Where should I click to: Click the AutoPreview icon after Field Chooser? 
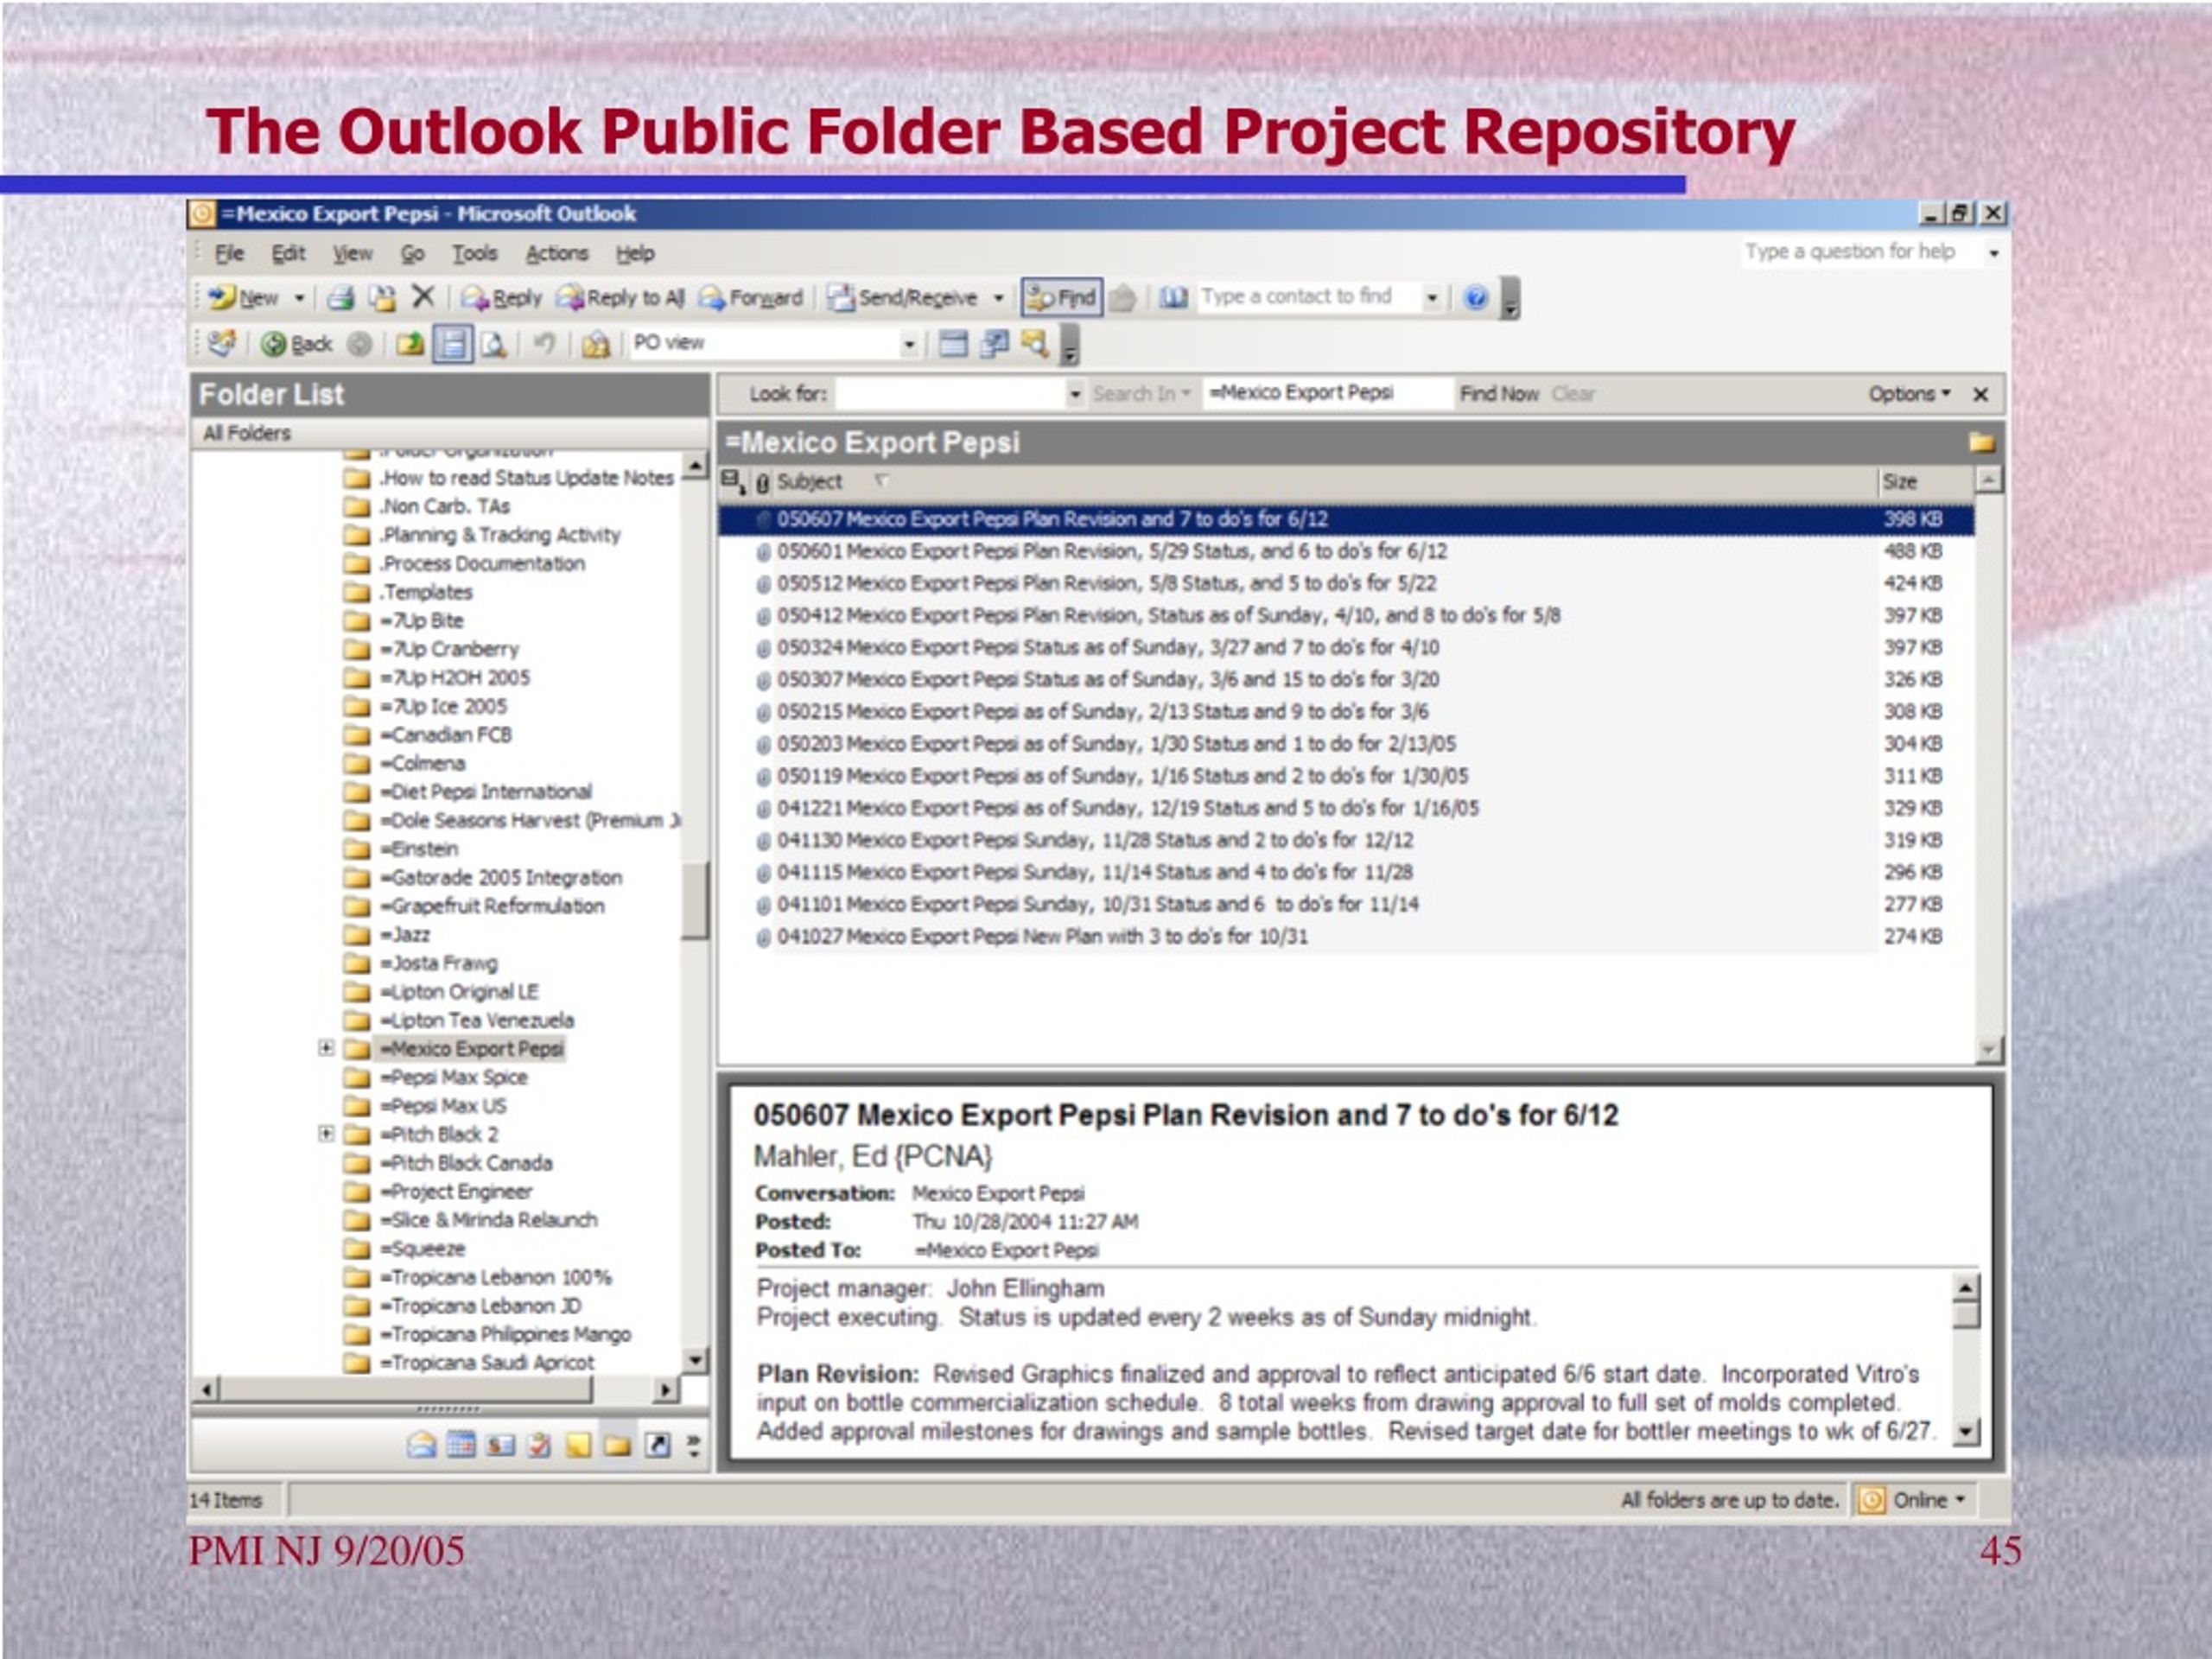click(1034, 344)
